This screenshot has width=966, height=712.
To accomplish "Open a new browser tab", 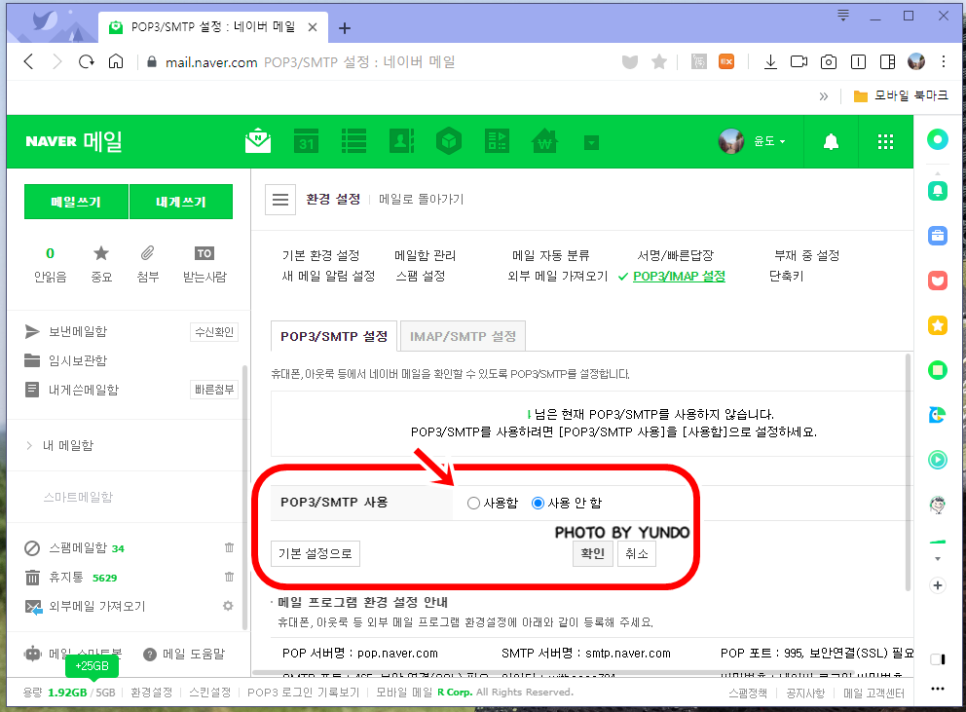I will (344, 28).
